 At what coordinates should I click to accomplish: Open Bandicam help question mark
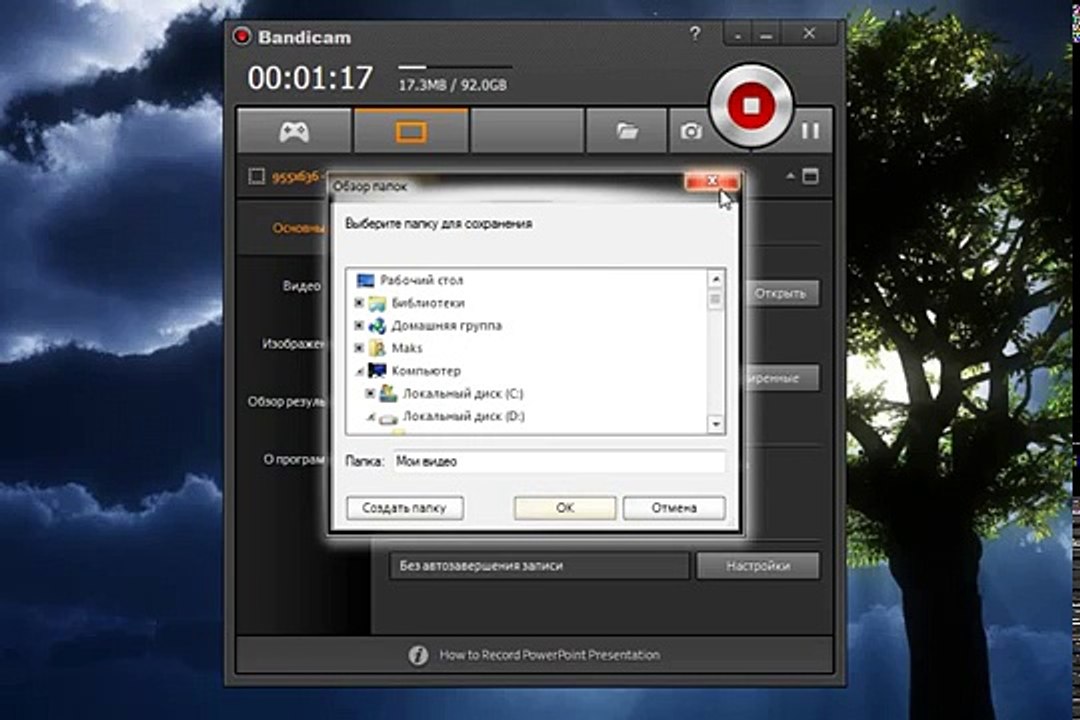tap(695, 33)
